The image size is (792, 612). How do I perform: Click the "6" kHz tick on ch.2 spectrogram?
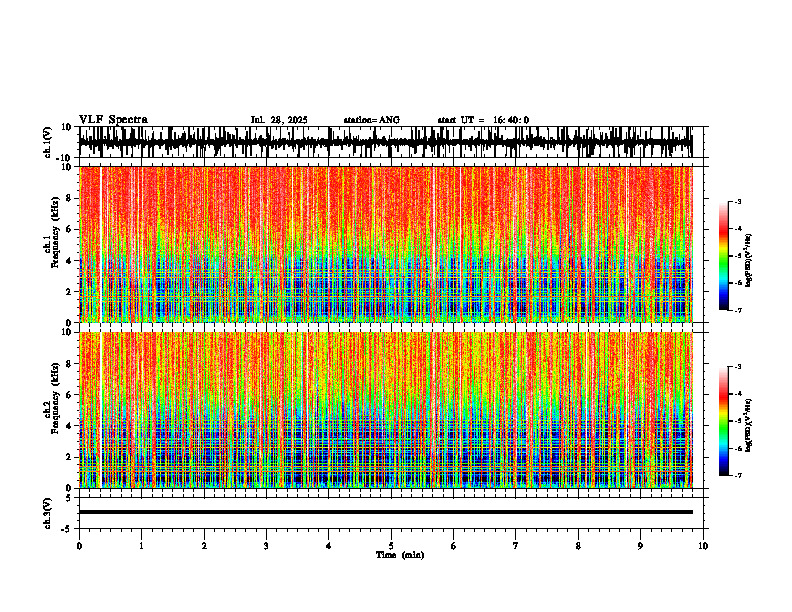pos(69,395)
